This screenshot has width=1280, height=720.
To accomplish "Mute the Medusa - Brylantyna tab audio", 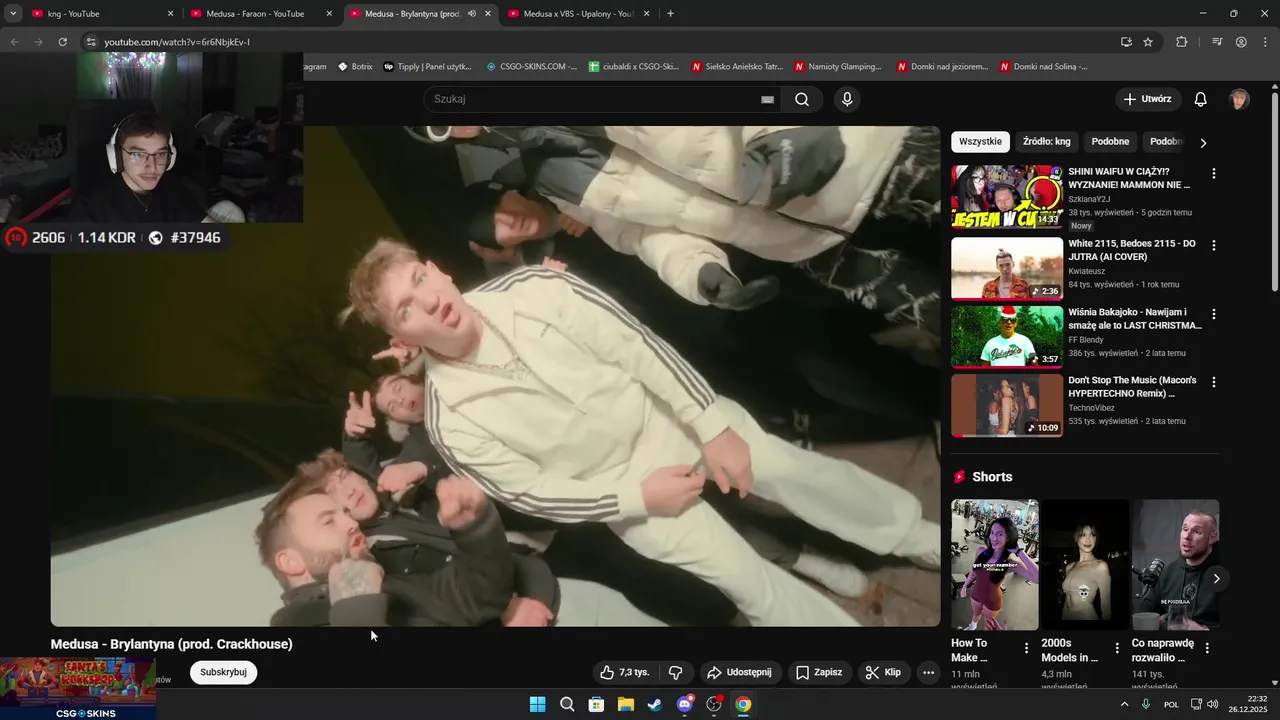I will (x=471, y=14).
